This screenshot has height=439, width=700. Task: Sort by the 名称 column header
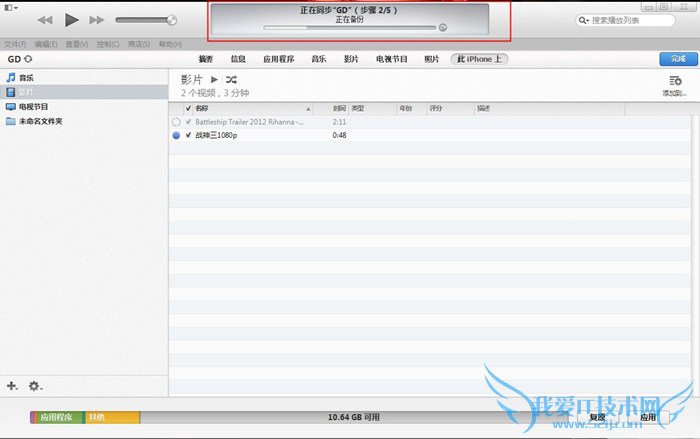tap(253, 108)
